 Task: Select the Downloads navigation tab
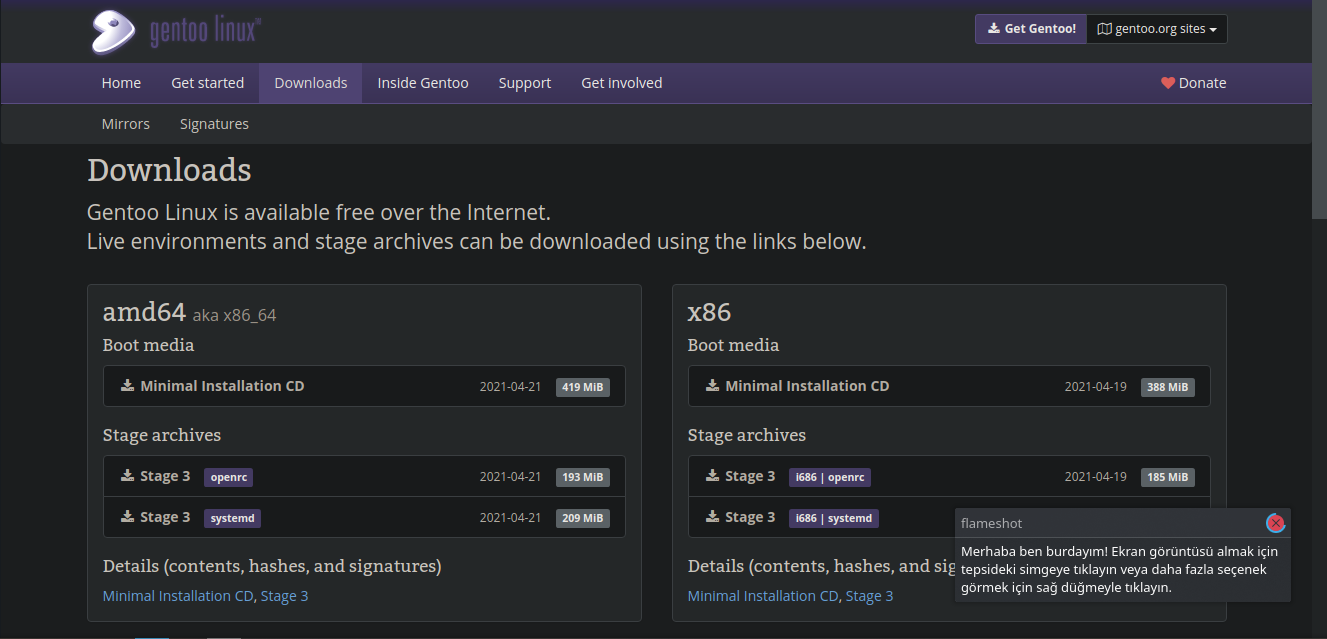pos(311,83)
